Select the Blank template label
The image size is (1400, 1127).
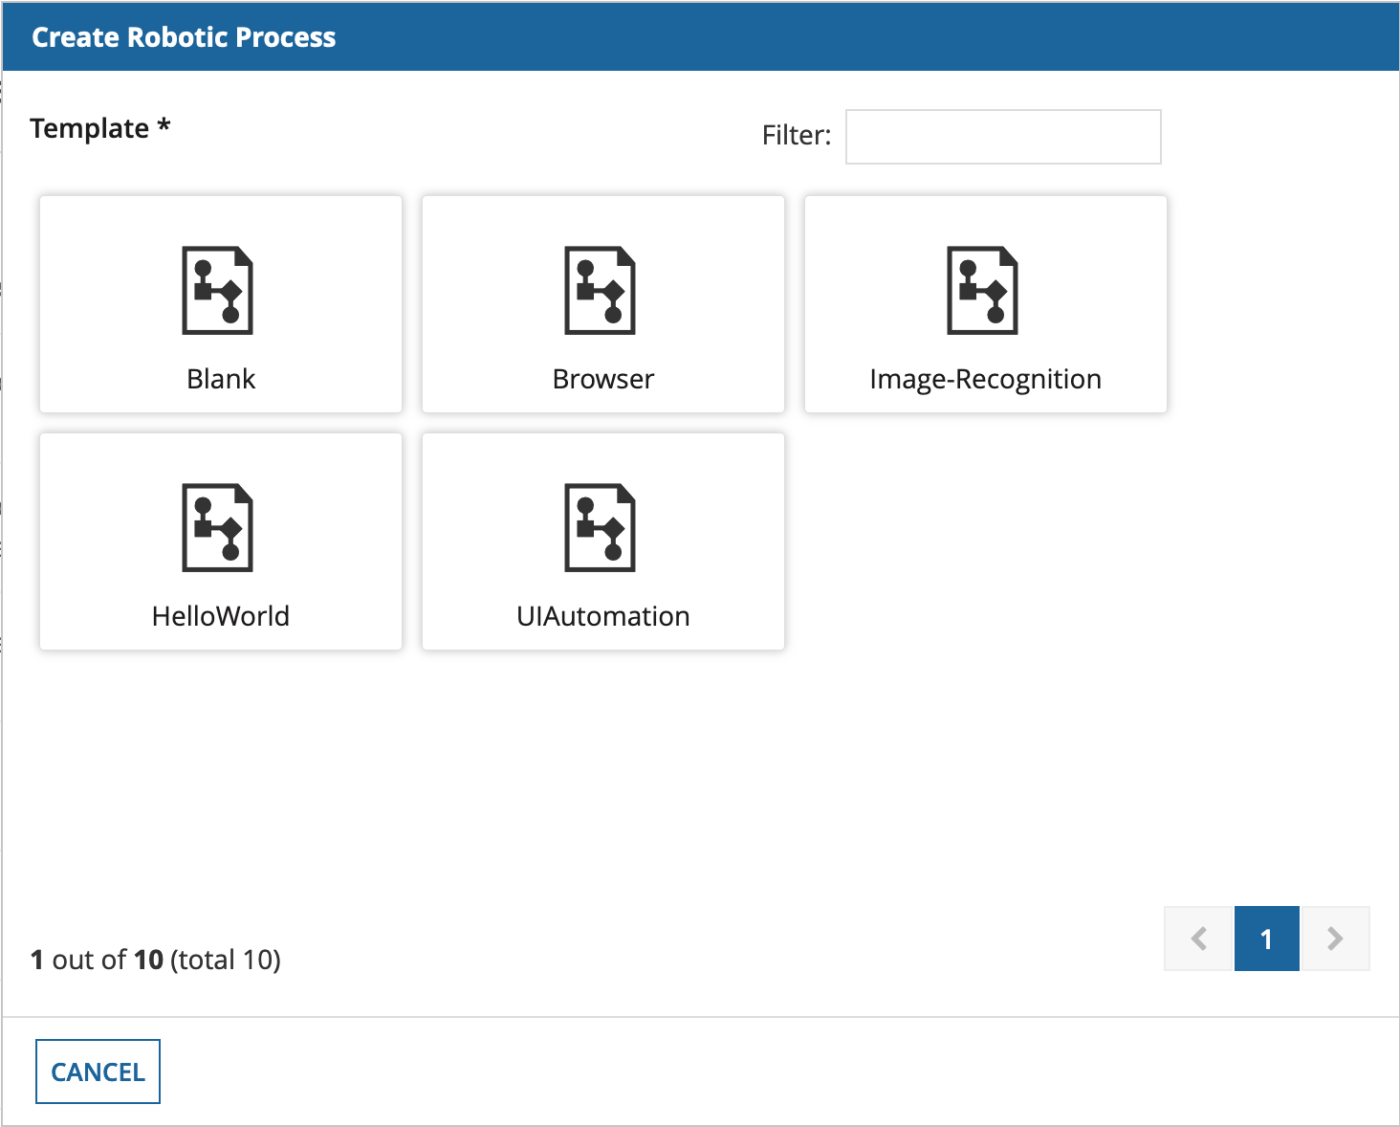pos(221,379)
